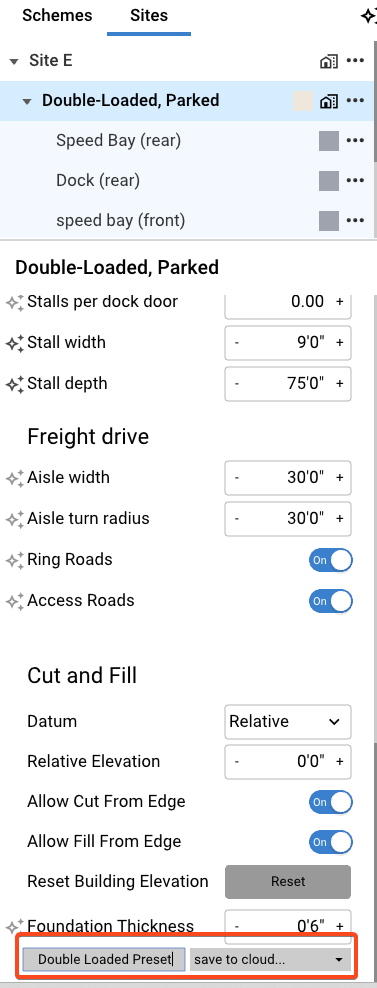
Task: Click sparkle icon beside Stall width
Action: [x=14, y=343]
